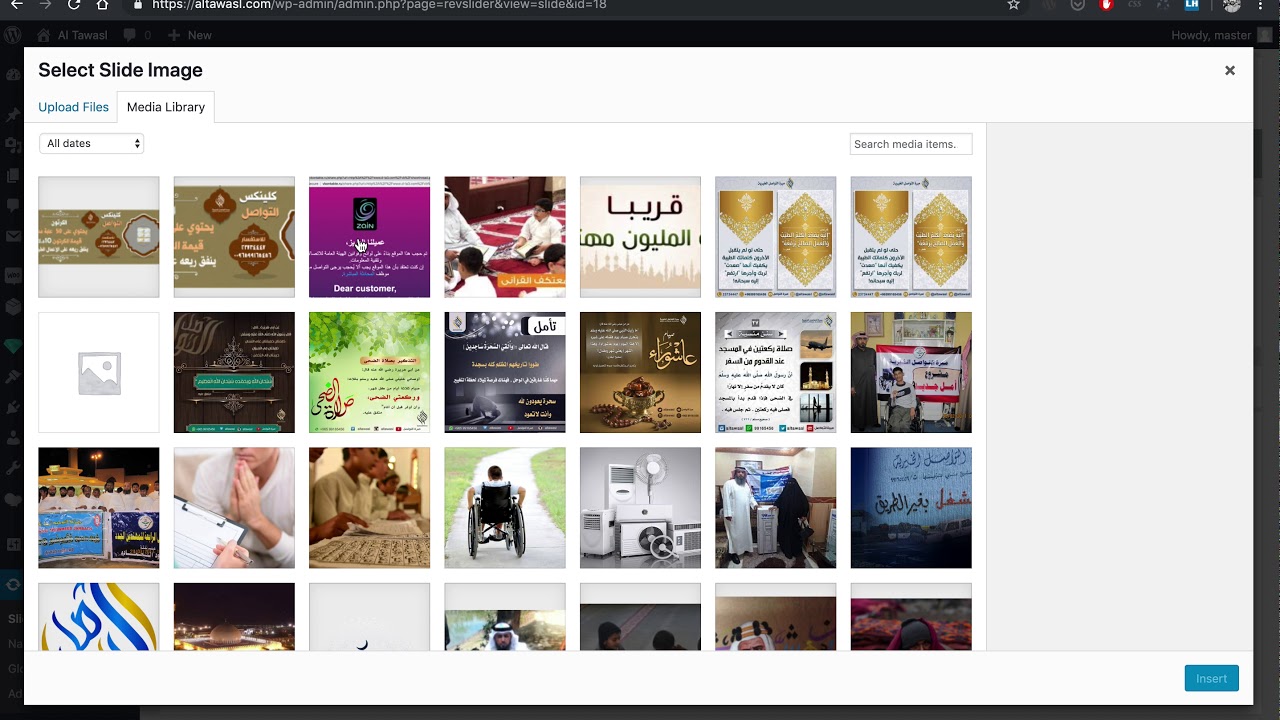The height and width of the screenshot is (720, 1280).
Task: Open the All dates filter dropdown
Action: coord(92,144)
